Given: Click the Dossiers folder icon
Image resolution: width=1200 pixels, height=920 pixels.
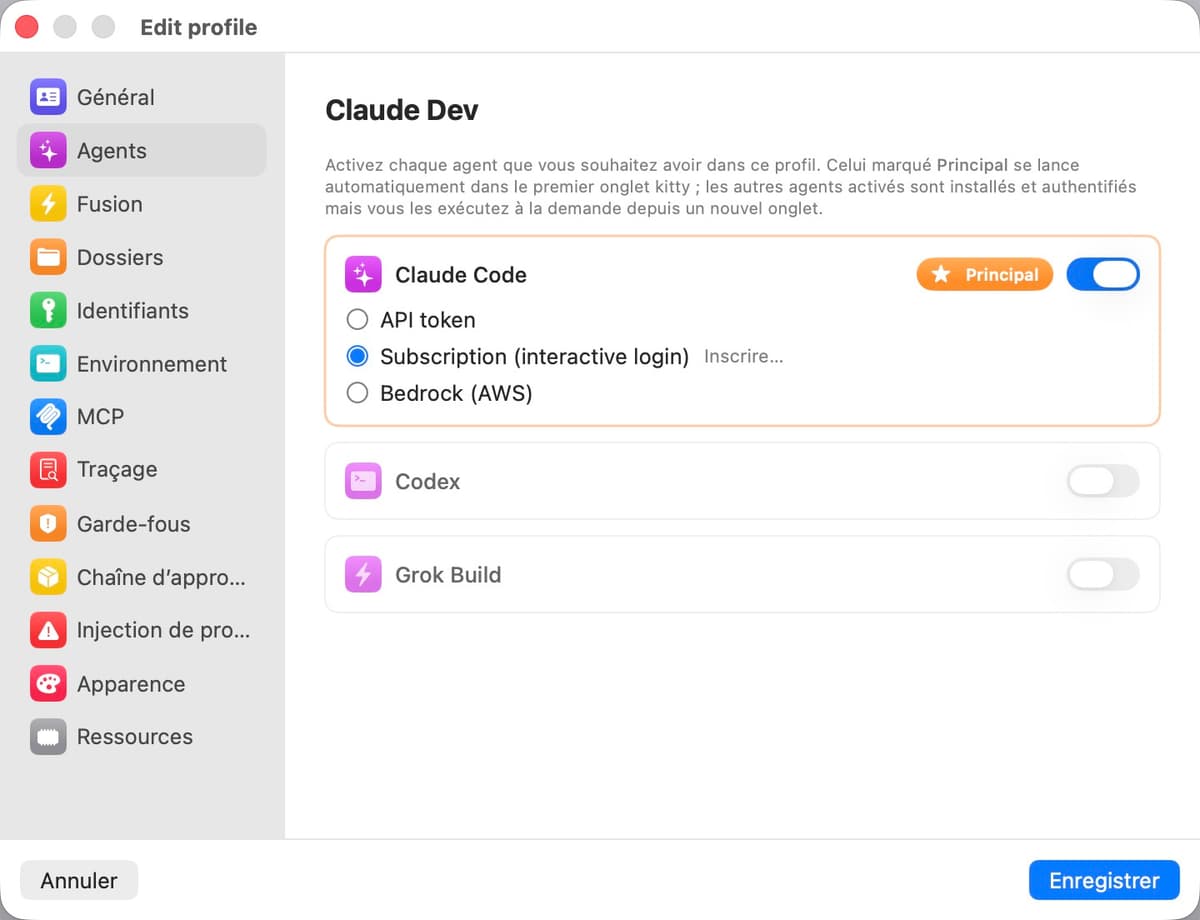Looking at the screenshot, I should point(48,257).
